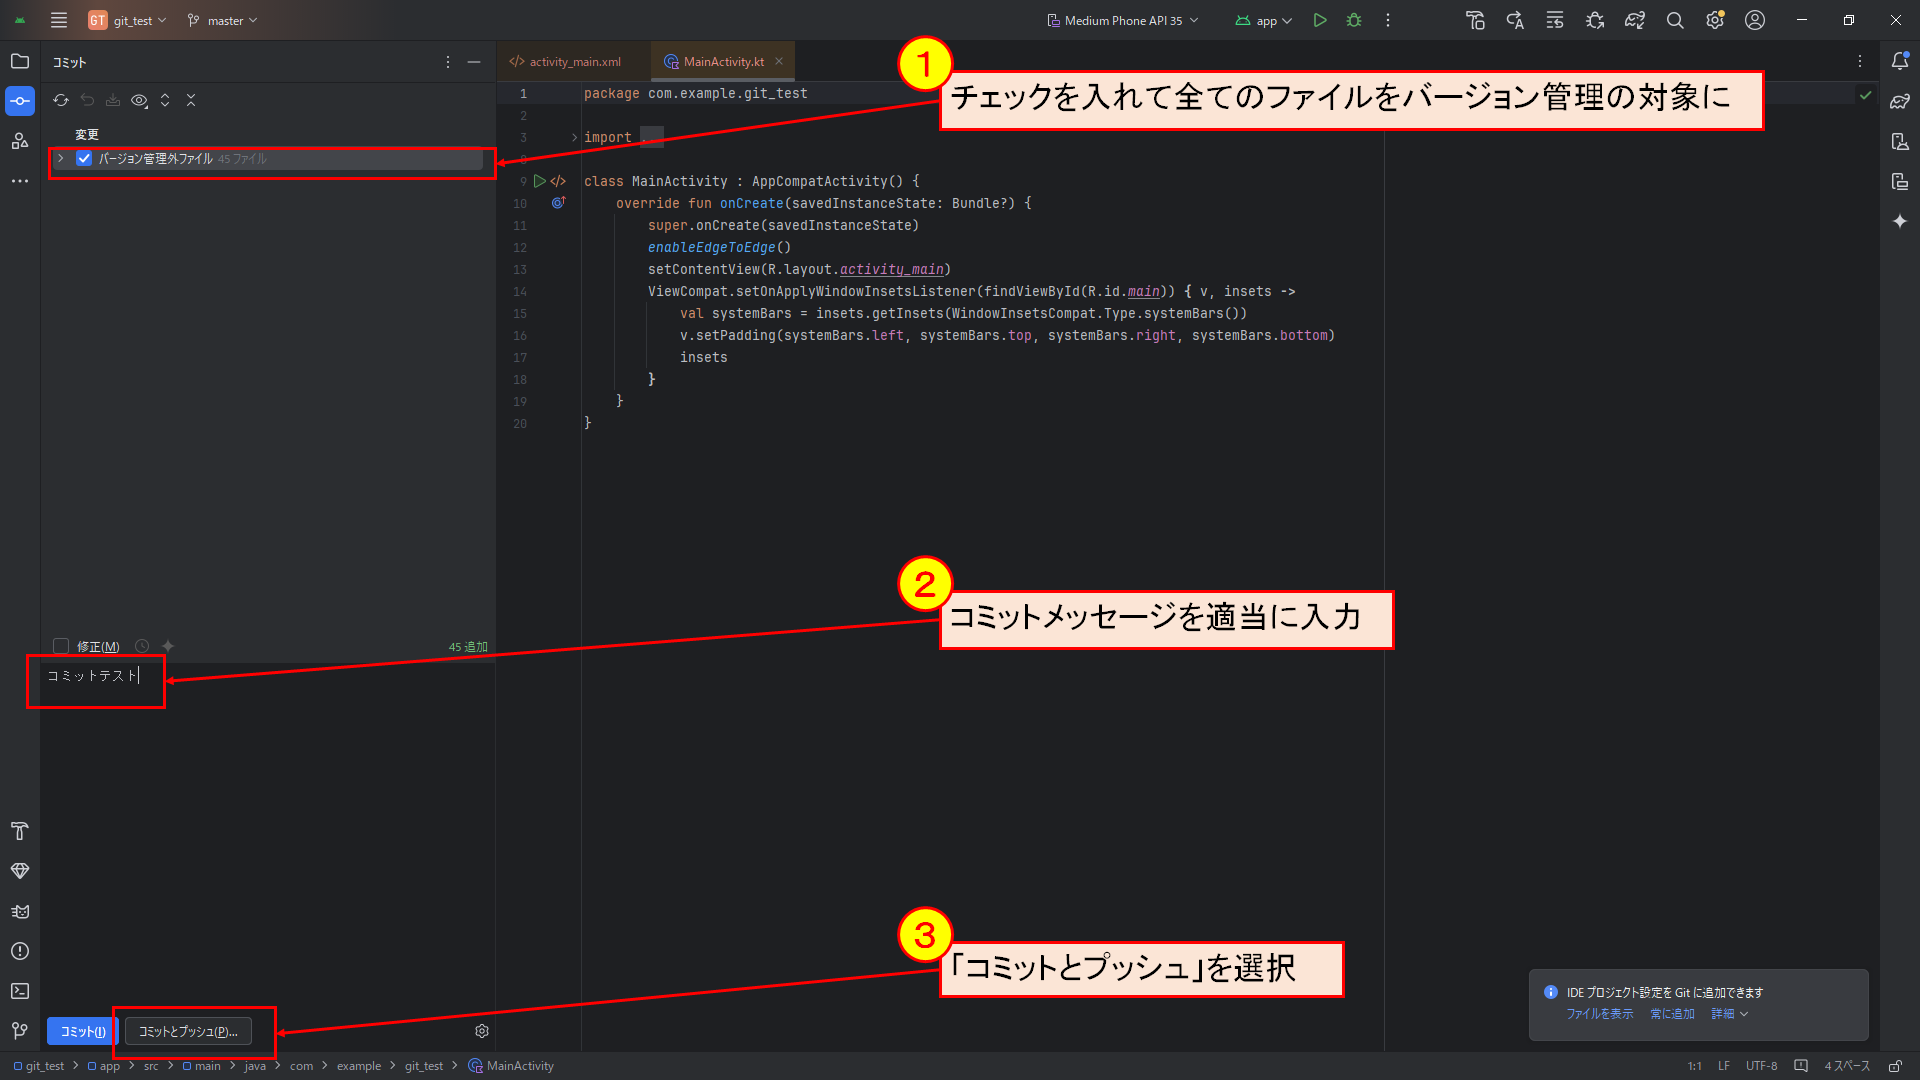Open the Medium Phone API 35 device dropdown
The image size is (1920, 1080).
1123,20
